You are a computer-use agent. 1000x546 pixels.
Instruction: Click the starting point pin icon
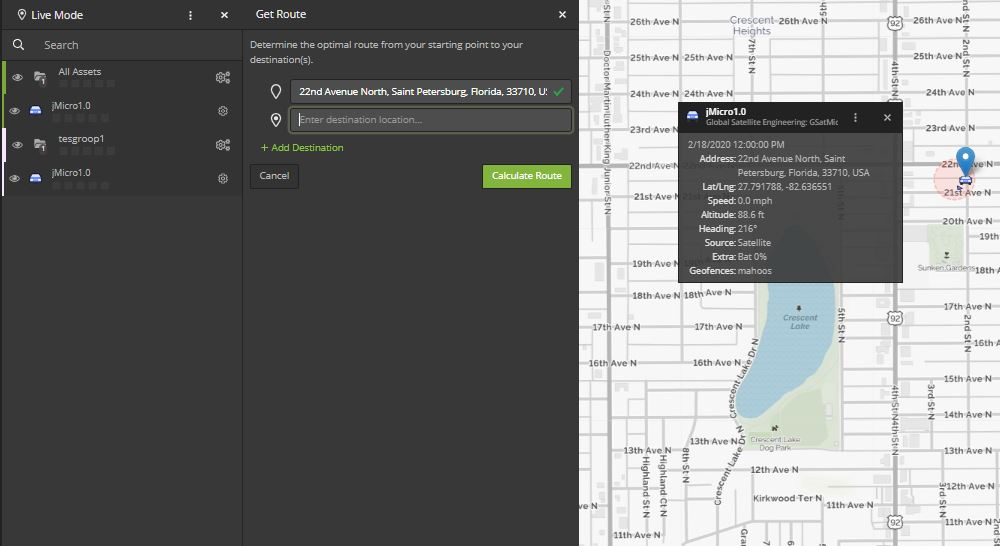click(x=276, y=91)
